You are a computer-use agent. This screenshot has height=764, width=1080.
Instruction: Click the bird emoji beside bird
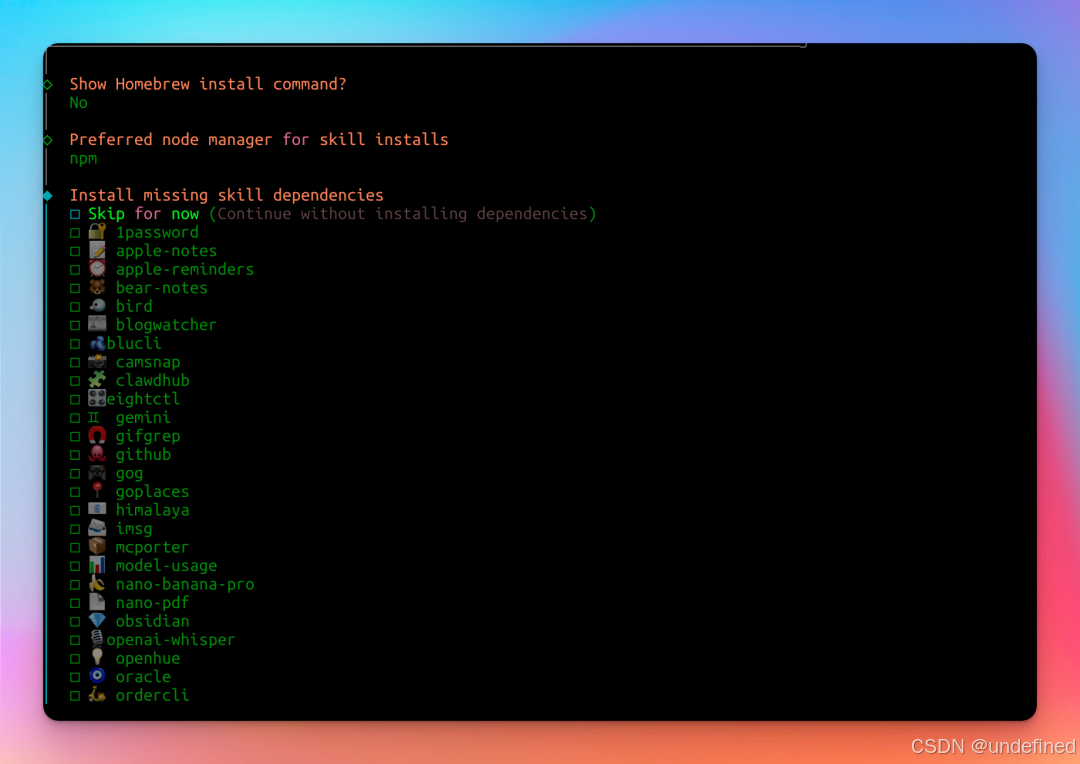(x=97, y=306)
